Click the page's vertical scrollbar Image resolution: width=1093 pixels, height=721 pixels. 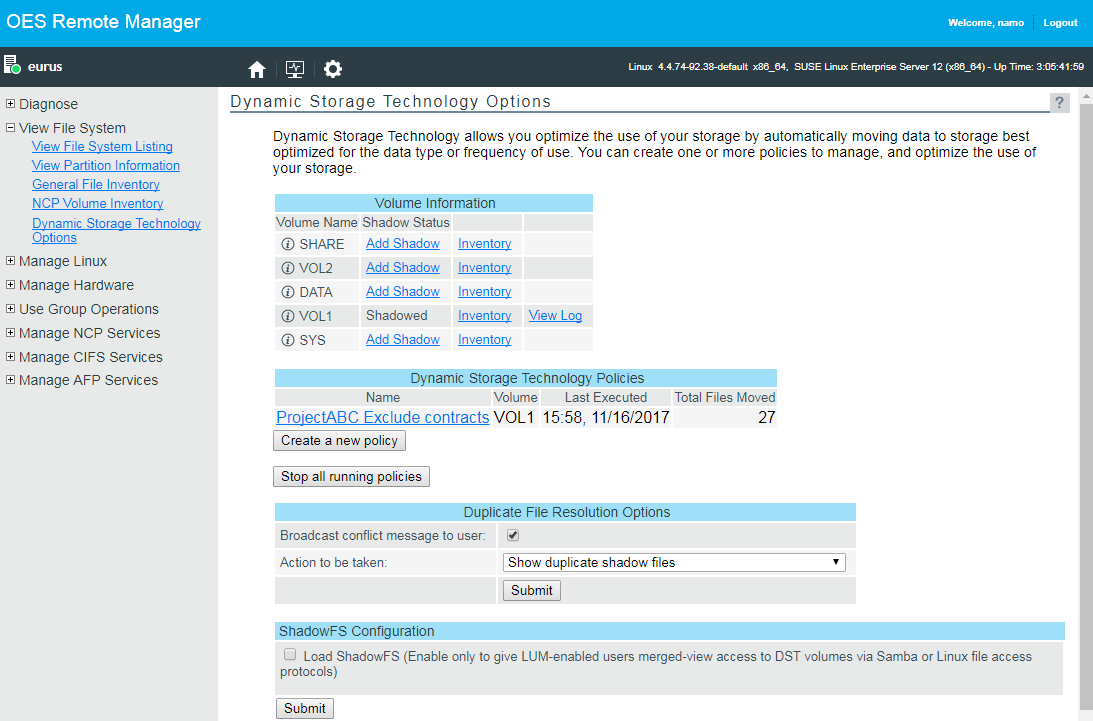(x=1085, y=400)
